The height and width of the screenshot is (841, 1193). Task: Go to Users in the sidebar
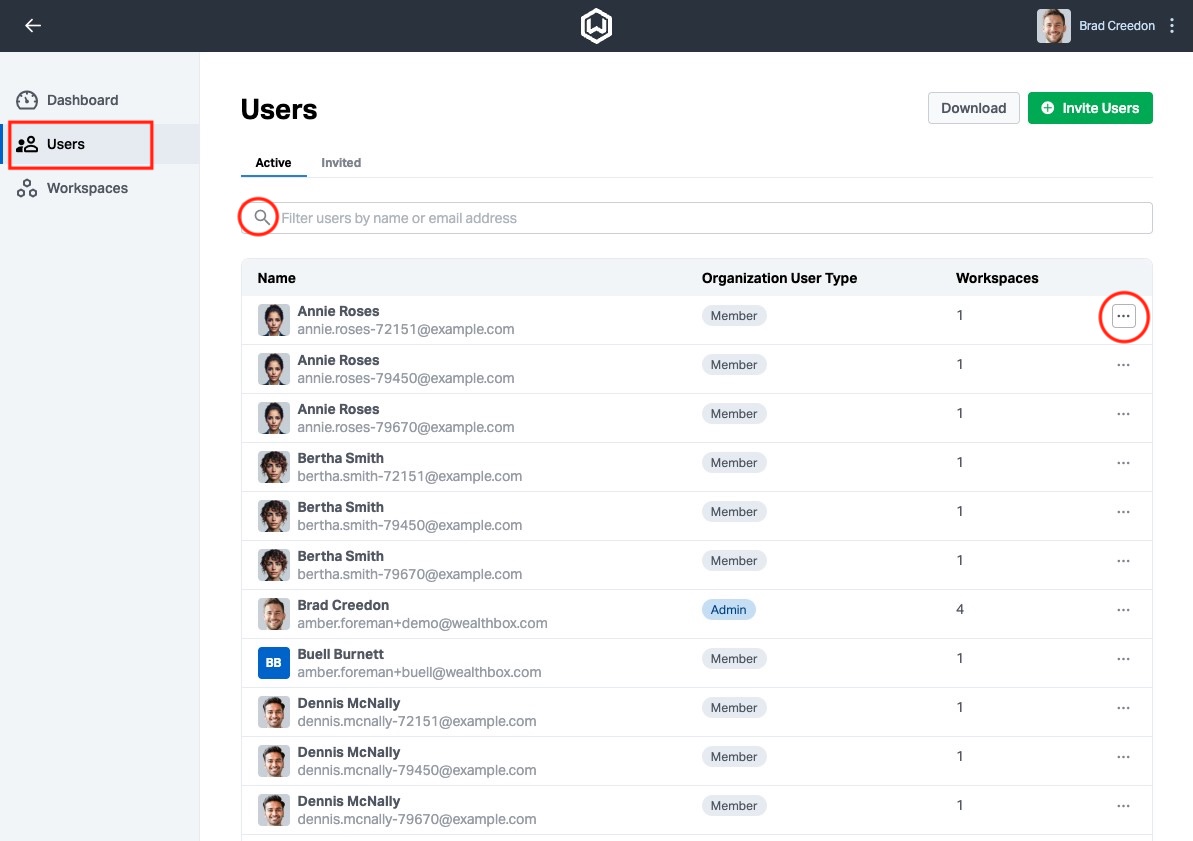tap(66, 144)
